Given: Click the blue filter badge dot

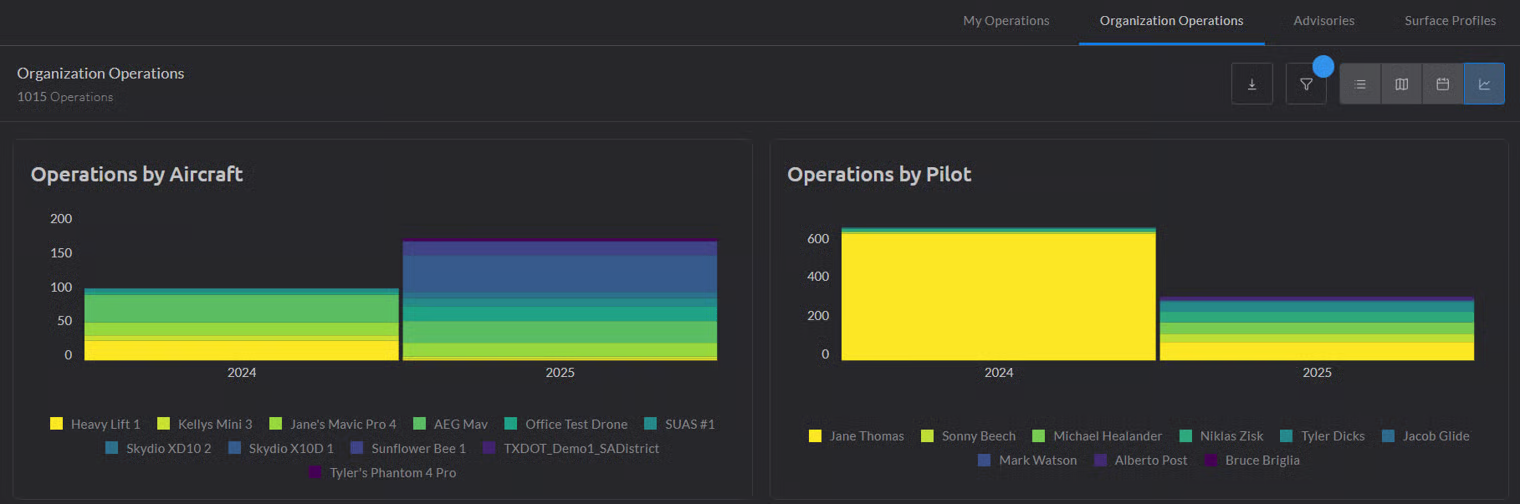Looking at the screenshot, I should point(1323,67).
